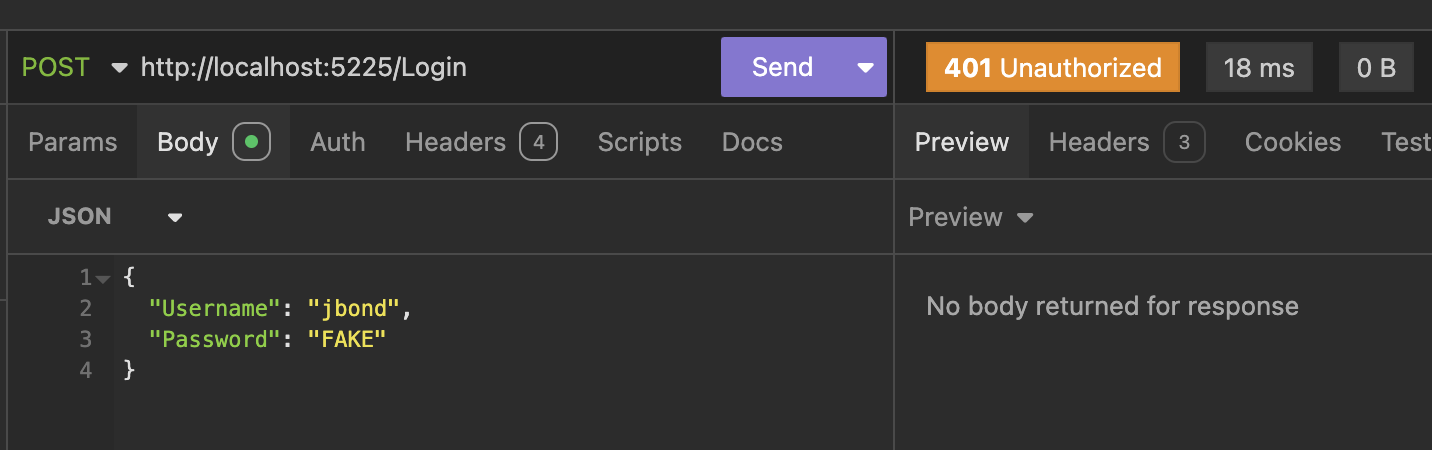1432x450 pixels.
Task: Expand the Preview mode dropdown
Action: pyautogui.click(x=1024, y=217)
